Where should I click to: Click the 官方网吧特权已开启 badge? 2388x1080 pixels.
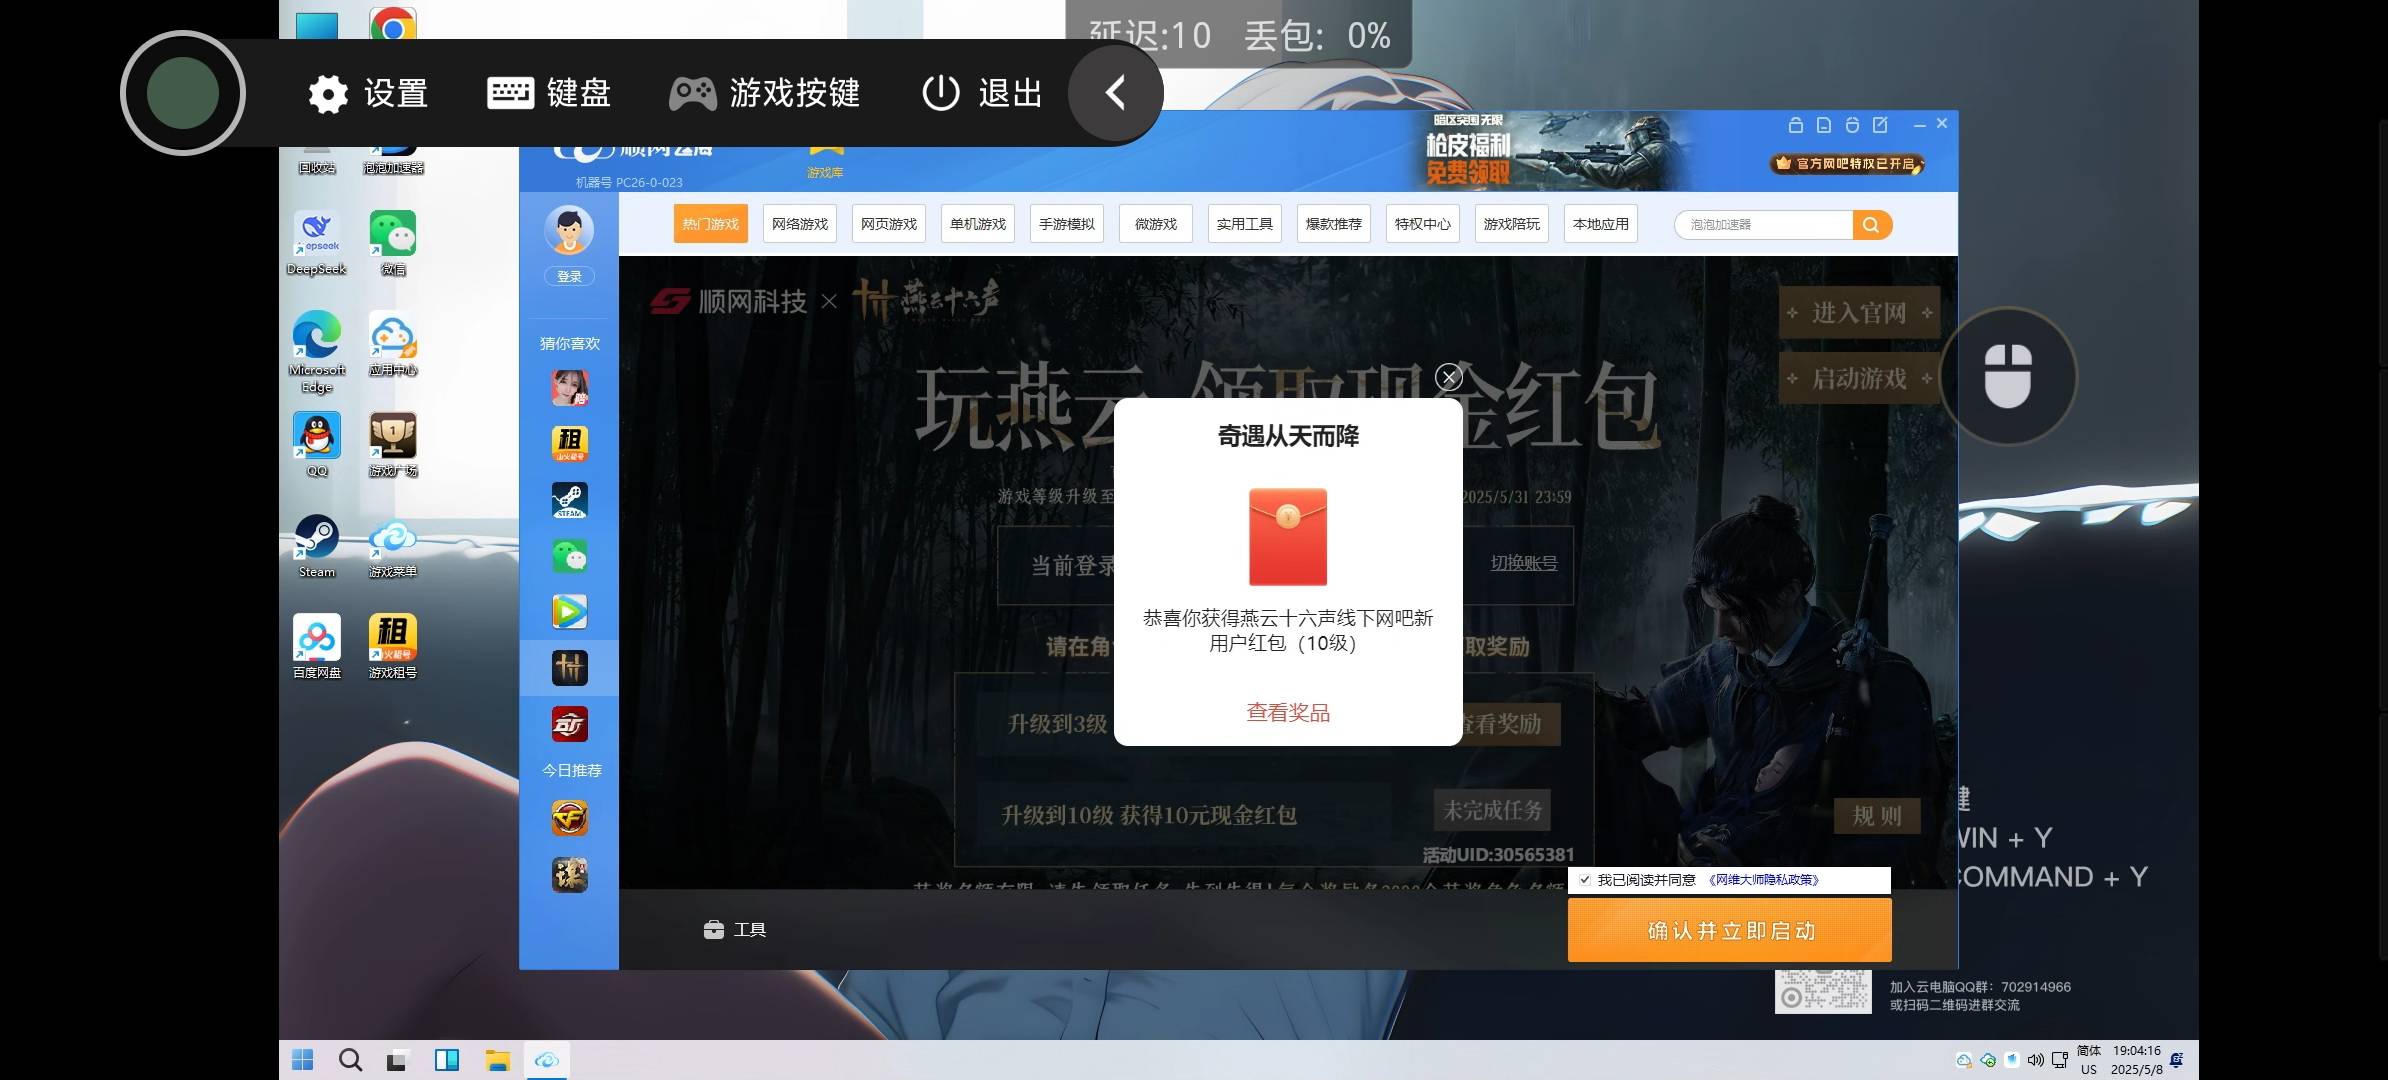coord(1848,164)
